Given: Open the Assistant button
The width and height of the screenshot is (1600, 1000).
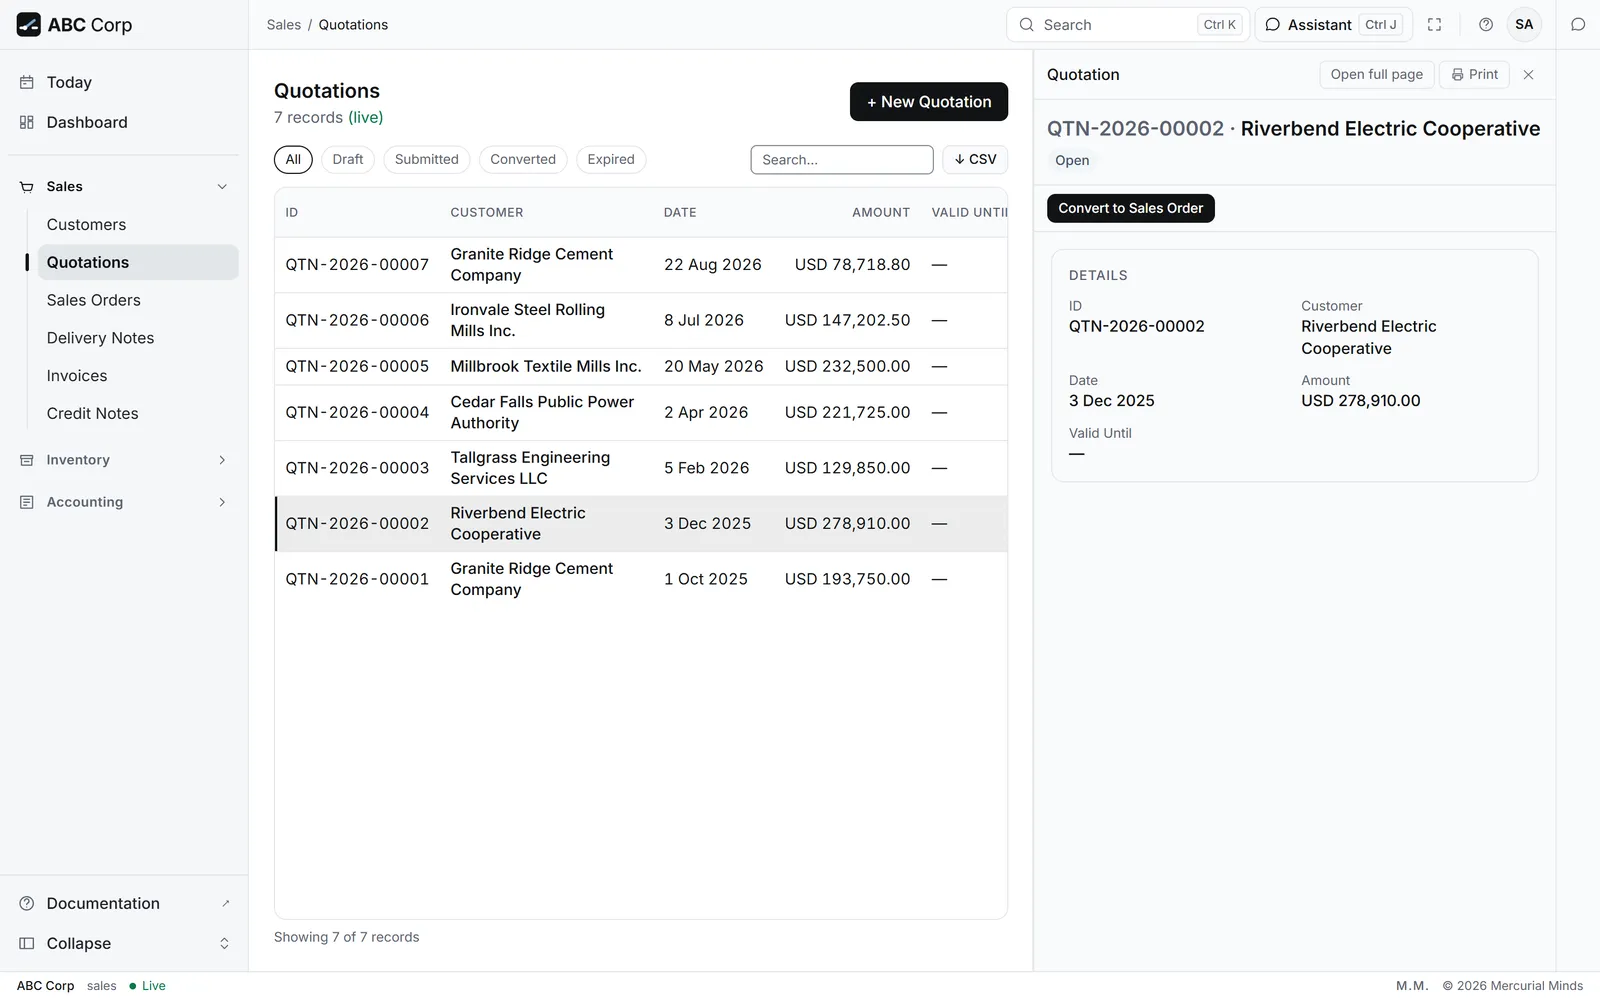Looking at the screenshot, I should pos(1333,25).
